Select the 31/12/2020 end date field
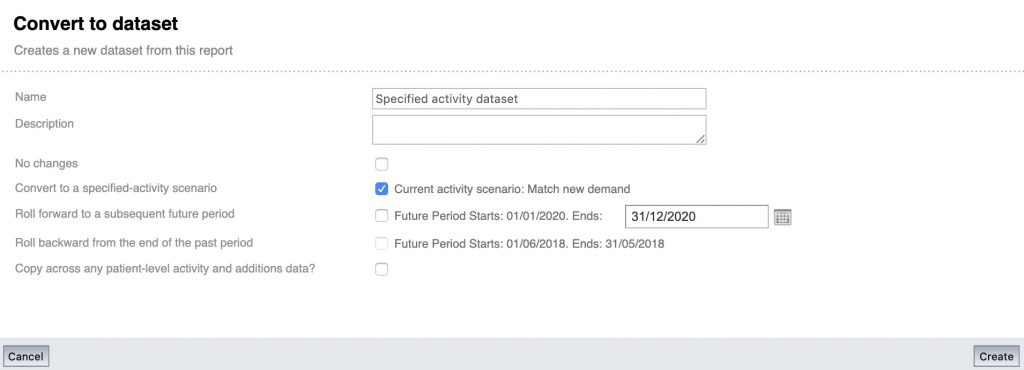This screenshot has width=1024, height=370. 697,217
